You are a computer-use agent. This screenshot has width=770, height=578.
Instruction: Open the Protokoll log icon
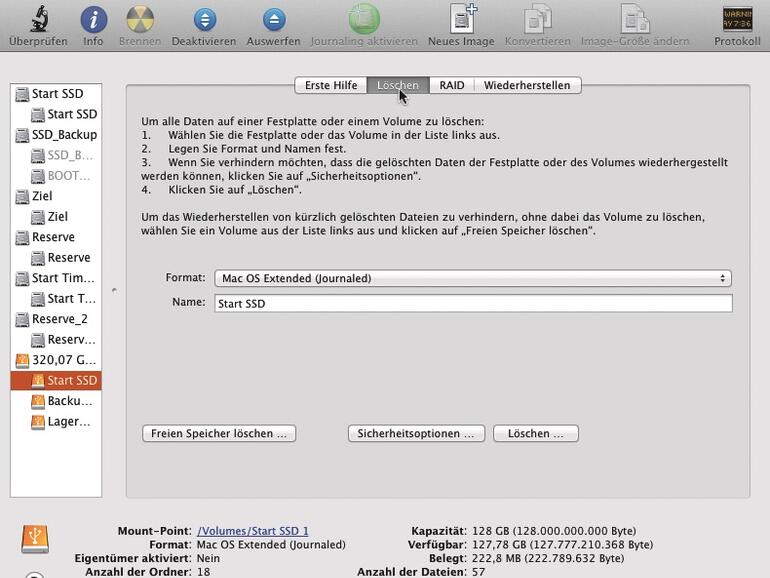pyautogui.click(x=737, y=19)
